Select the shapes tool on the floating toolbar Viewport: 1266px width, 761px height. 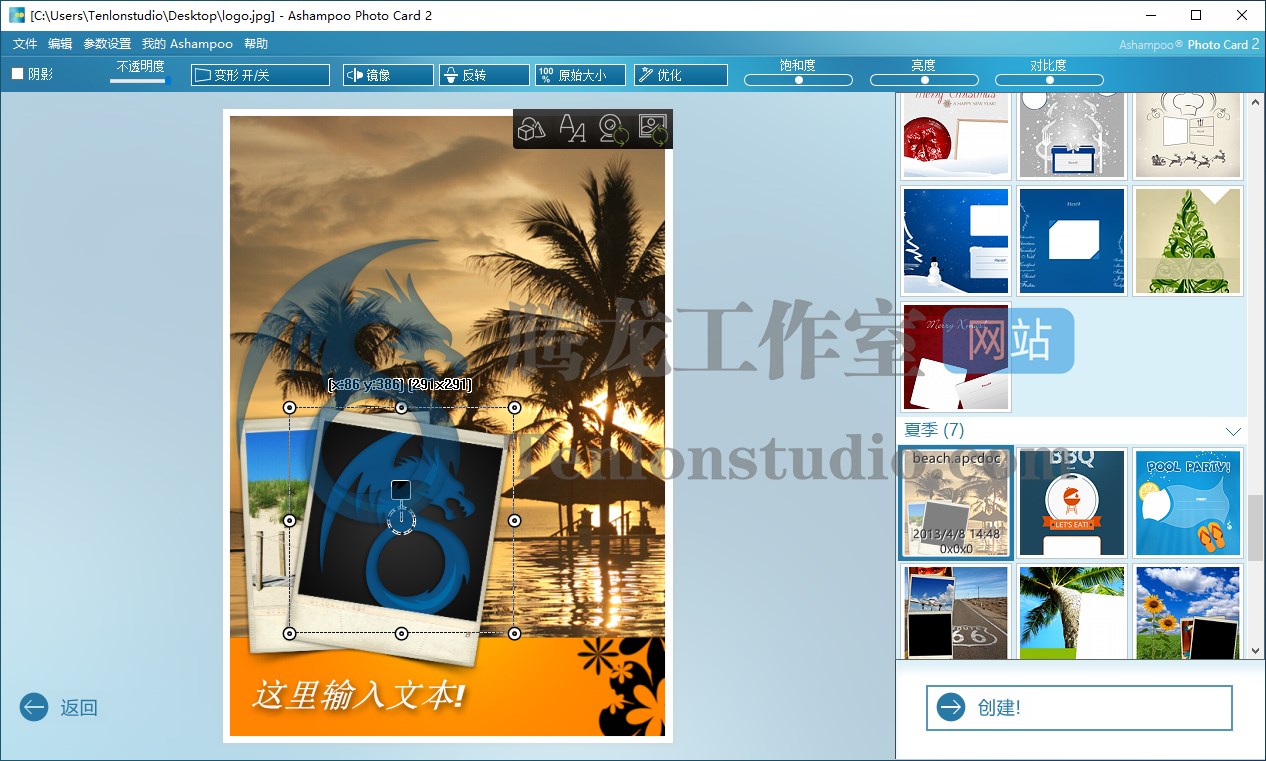(531, 129)
